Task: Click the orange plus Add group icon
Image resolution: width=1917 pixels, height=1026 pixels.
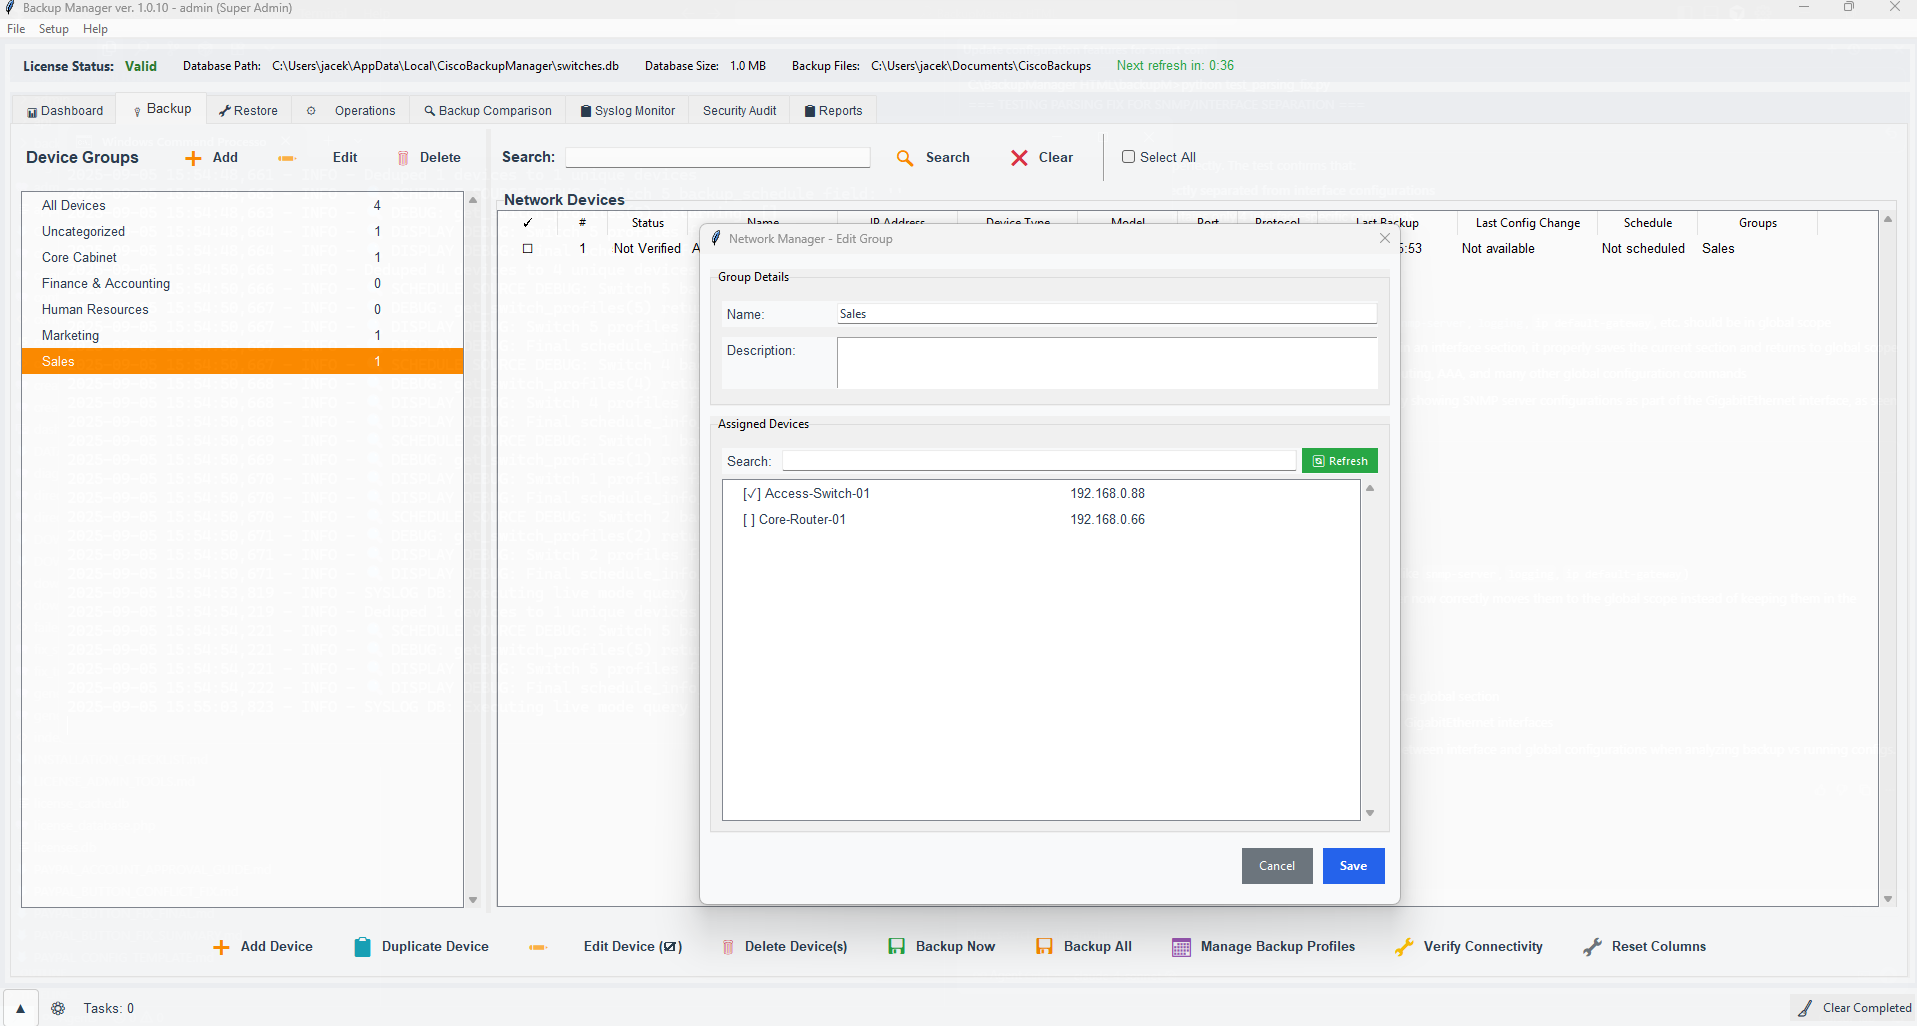Action: 194,158
